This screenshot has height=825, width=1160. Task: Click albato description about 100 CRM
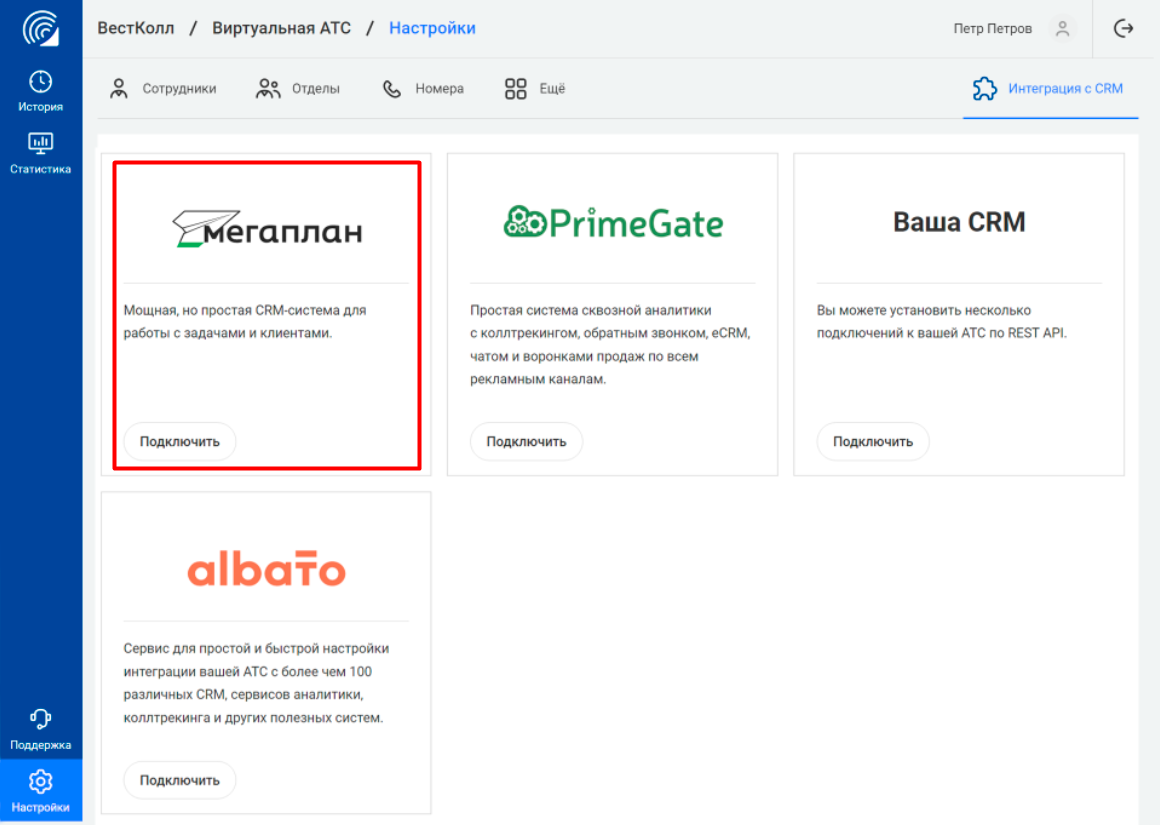coord(256,683)
